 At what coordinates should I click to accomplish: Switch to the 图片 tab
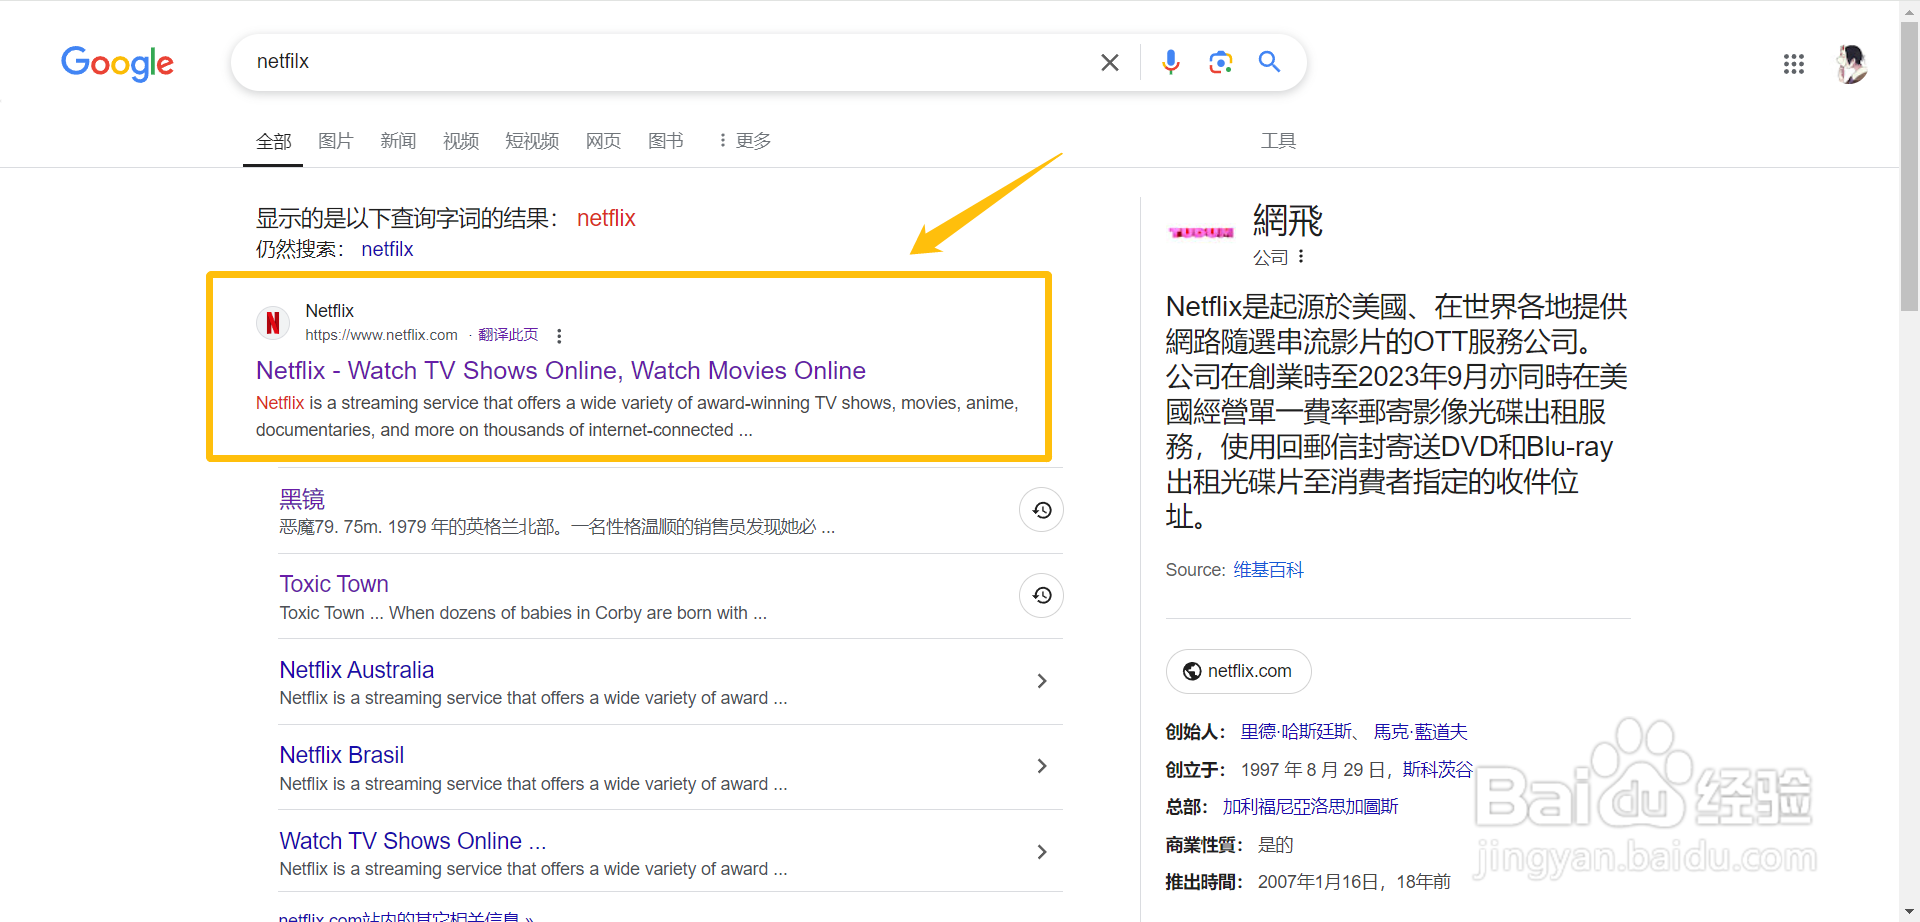335,141
